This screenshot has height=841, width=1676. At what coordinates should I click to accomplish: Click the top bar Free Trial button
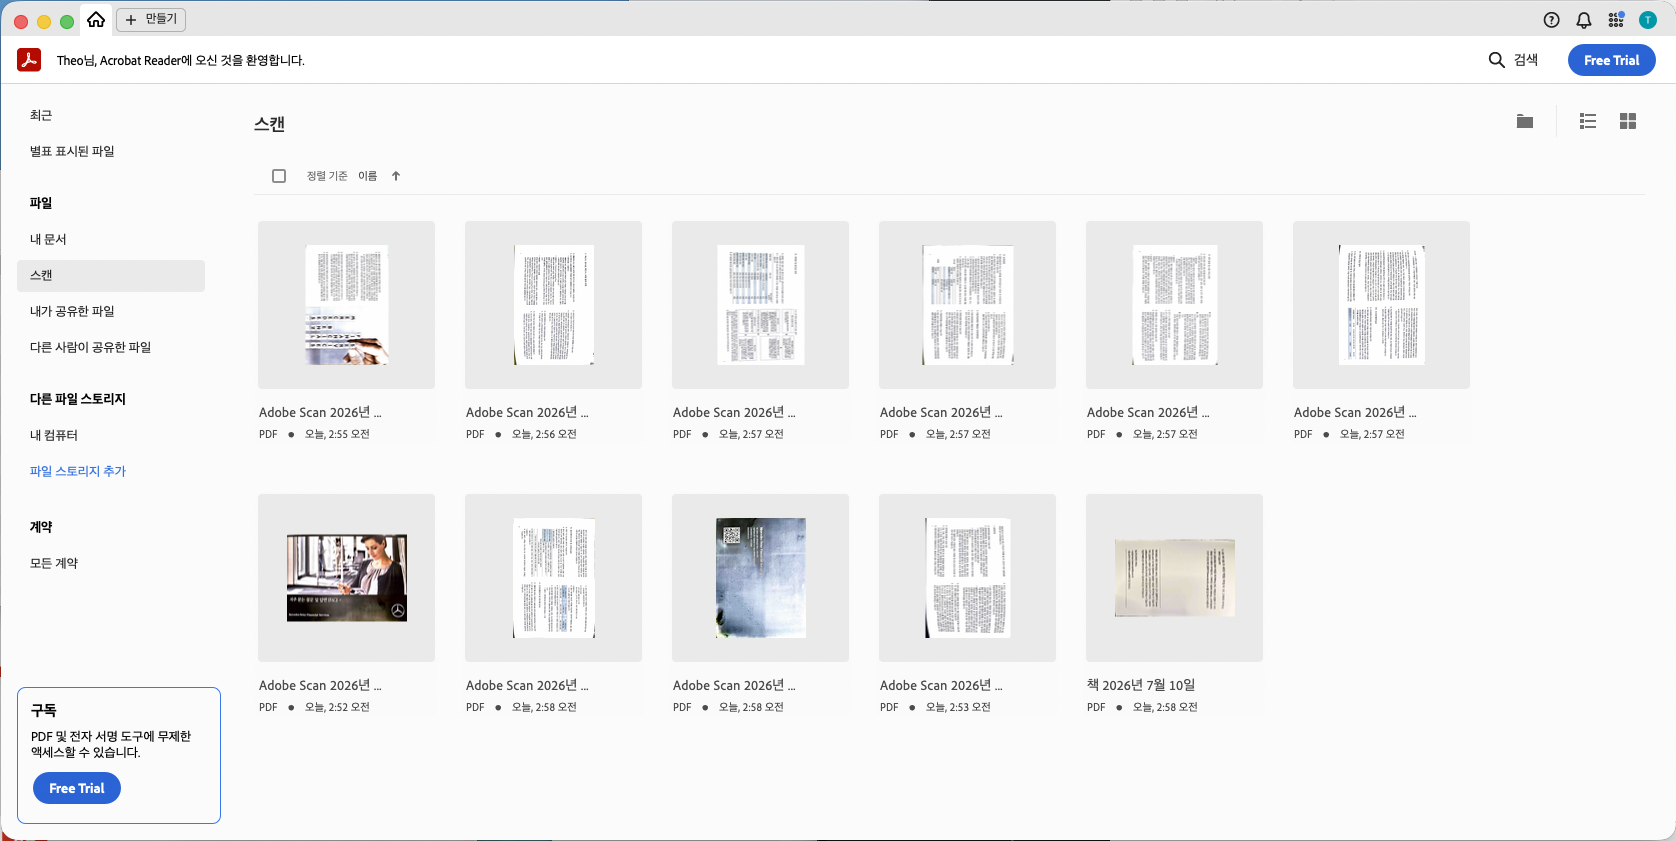click(x=1612, y=60)
